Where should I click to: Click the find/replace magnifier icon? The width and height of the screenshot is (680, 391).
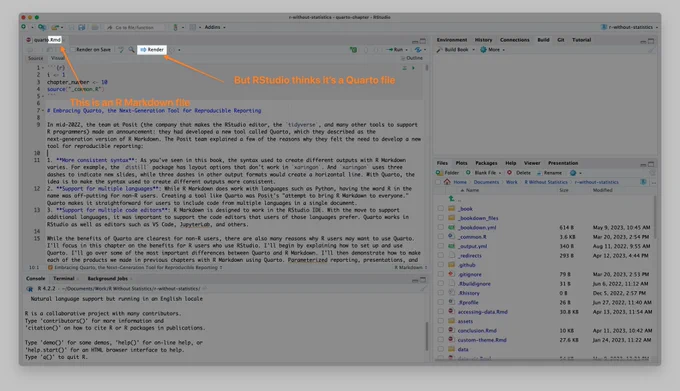coord(131,50)
